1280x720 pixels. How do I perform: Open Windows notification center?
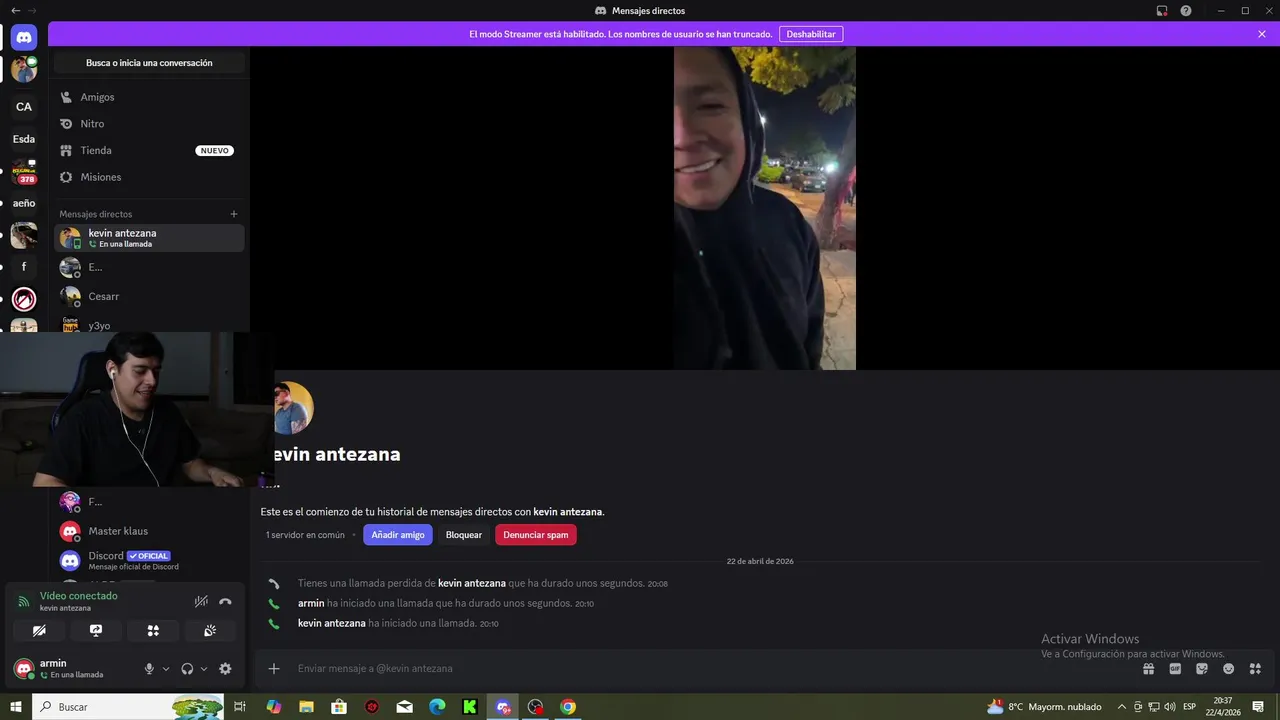click(x=1259, y=707)
